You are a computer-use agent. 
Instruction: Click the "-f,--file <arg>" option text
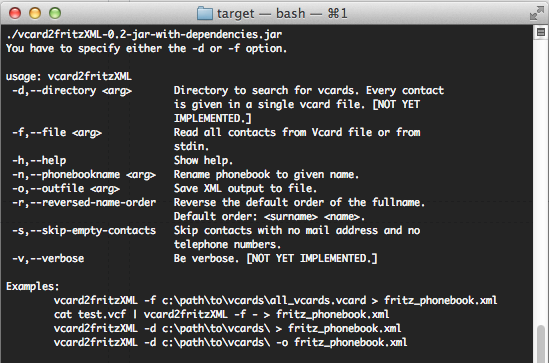click(57, 132)
